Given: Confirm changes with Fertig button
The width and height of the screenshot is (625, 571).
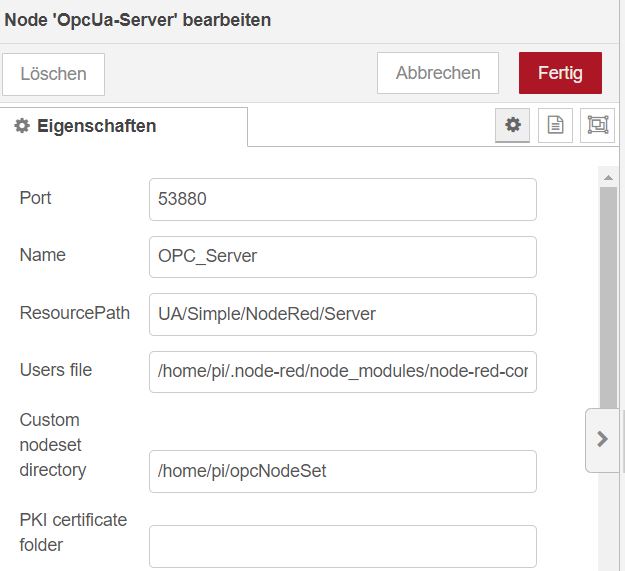Looking at the screenshot, I should (x=560, y=73).
